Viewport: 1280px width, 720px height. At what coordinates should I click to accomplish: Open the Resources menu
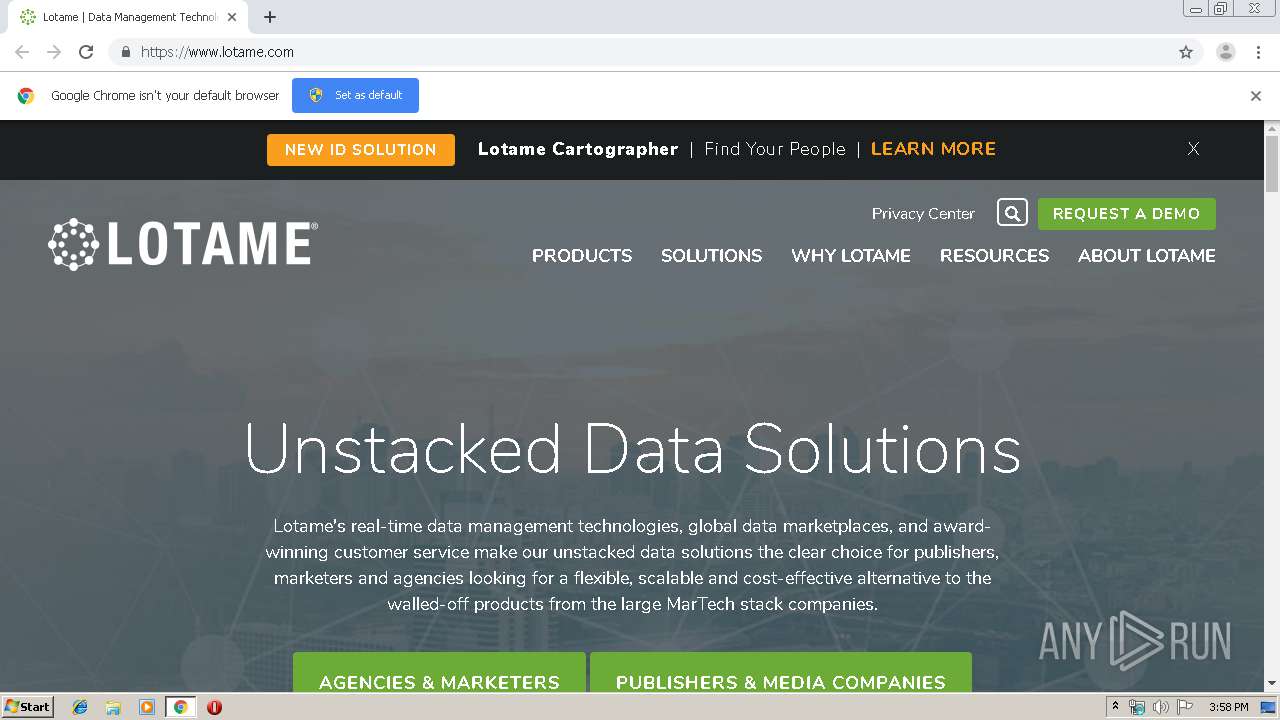tap(994, 256)
